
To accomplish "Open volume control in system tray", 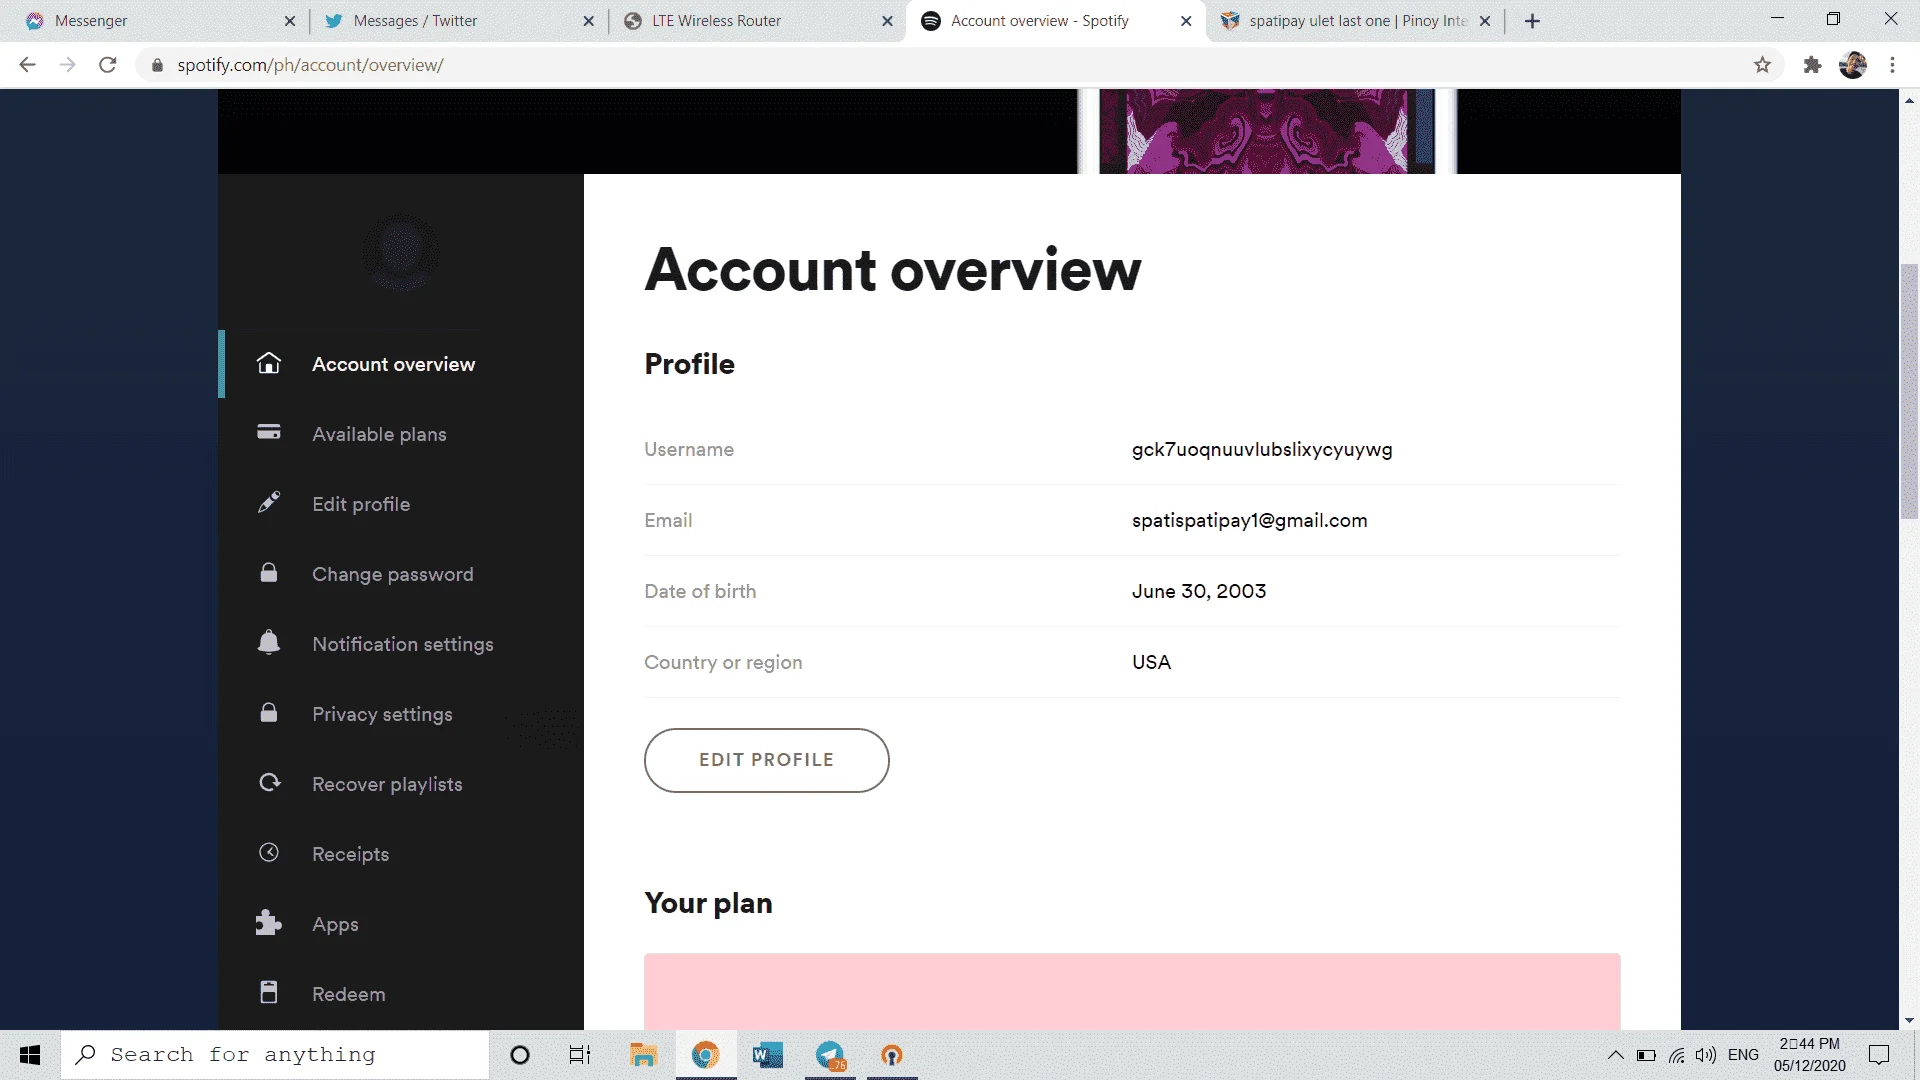I will [x=1706, y=1055].
